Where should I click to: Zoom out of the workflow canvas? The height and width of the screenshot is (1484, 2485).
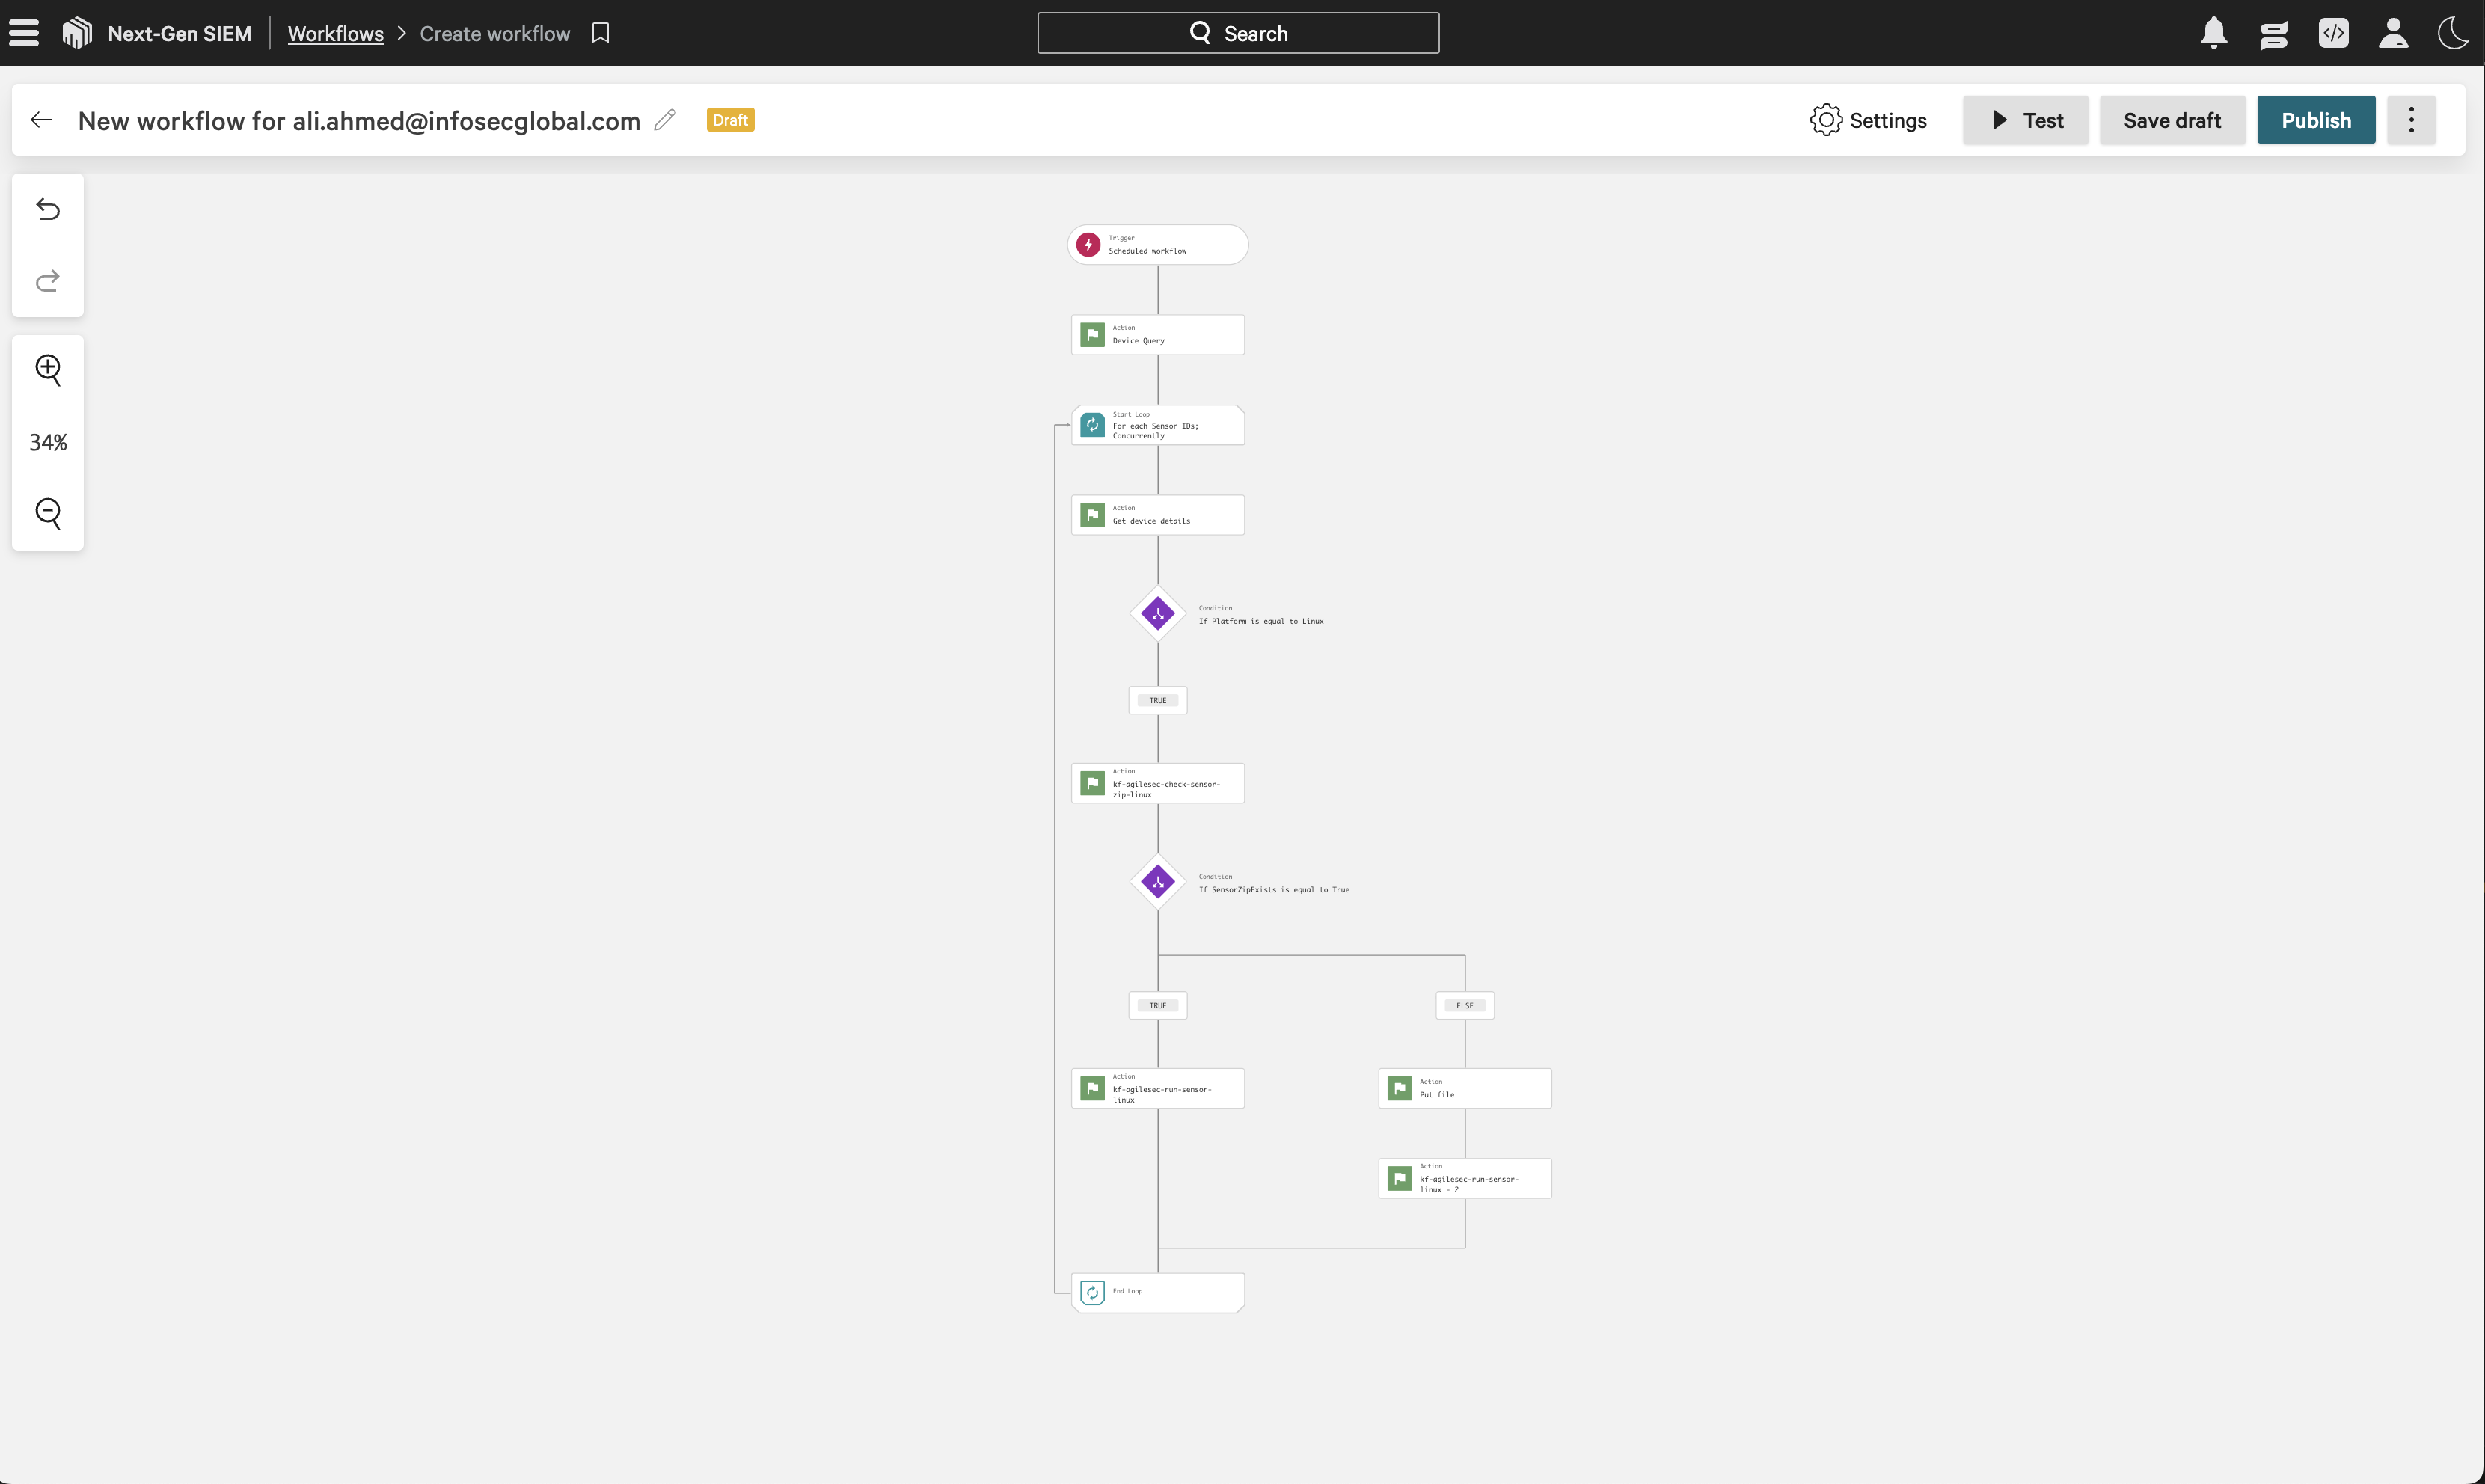click(48, 513)
